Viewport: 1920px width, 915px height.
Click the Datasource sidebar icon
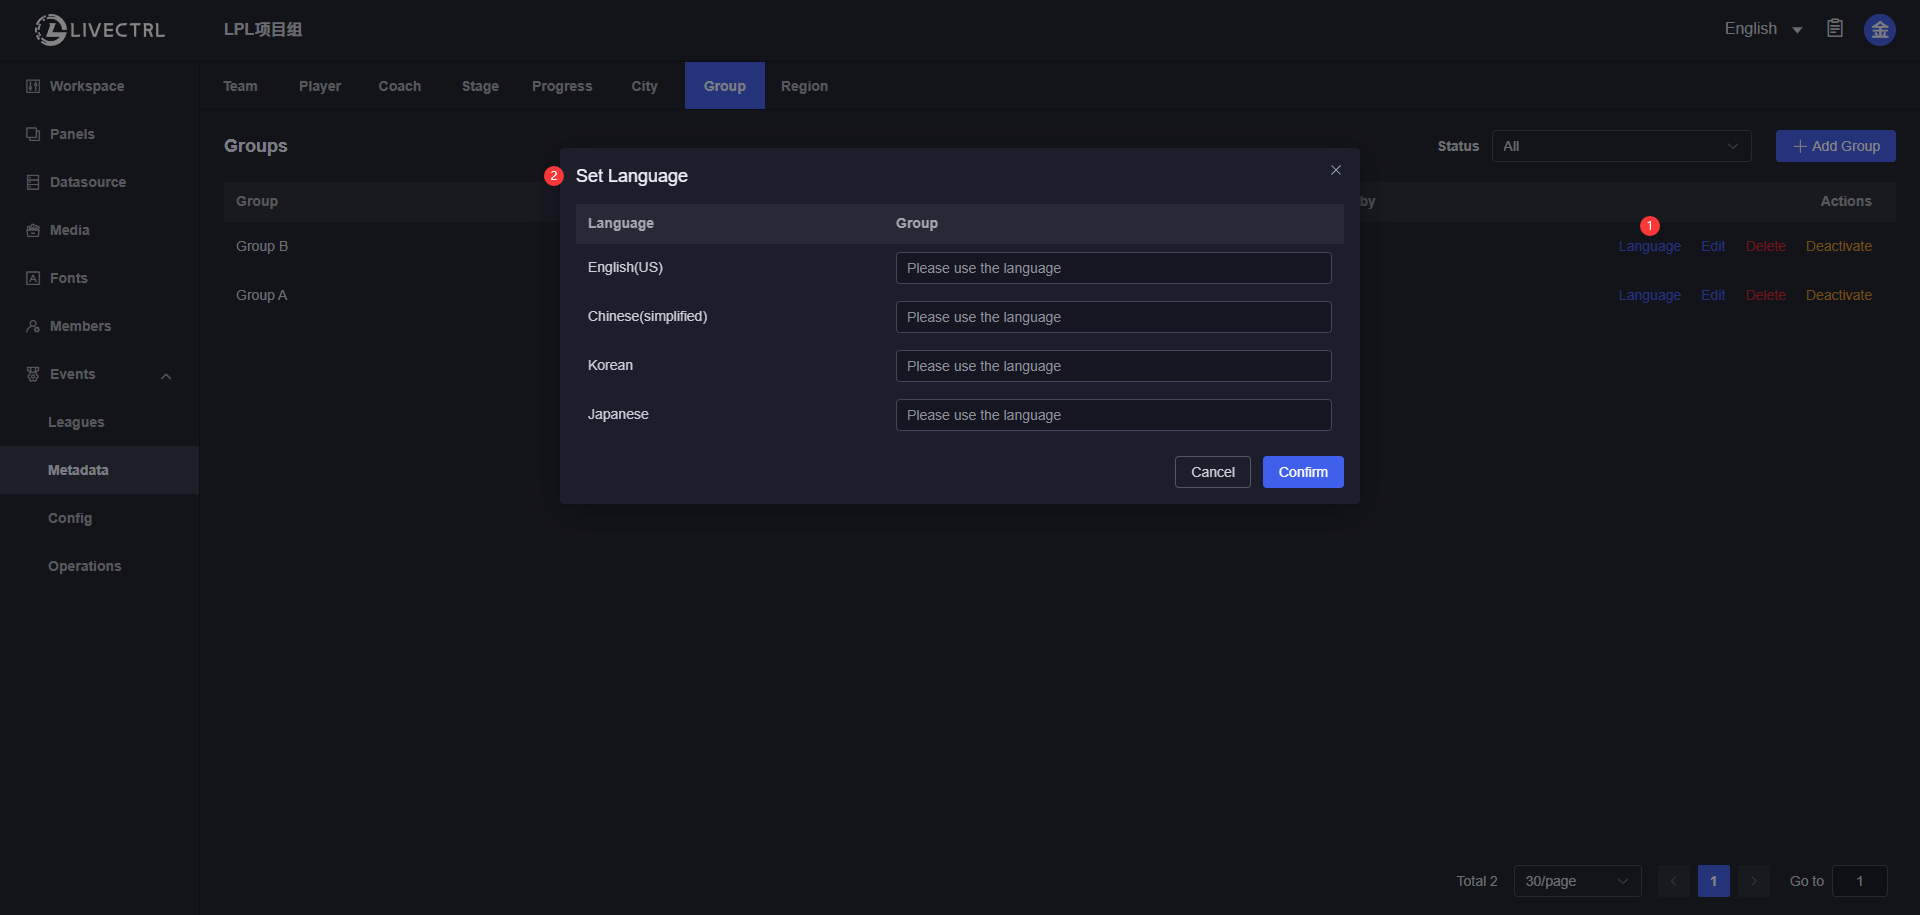point(33,182)
